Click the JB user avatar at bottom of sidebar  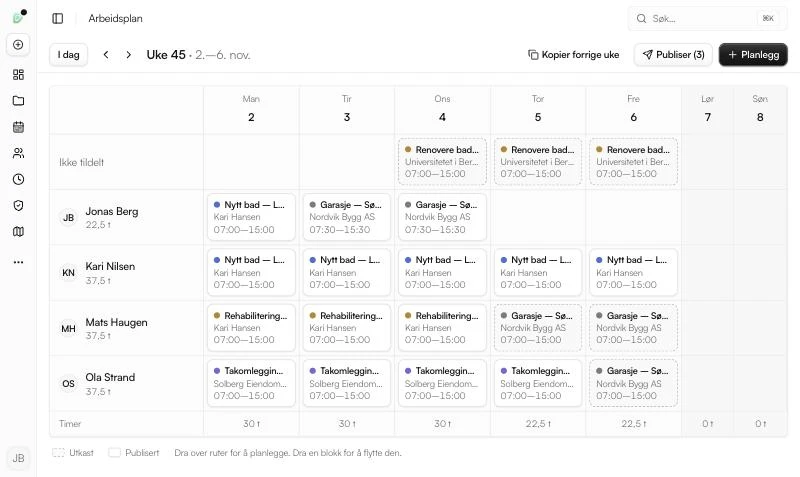pos(18,458)
